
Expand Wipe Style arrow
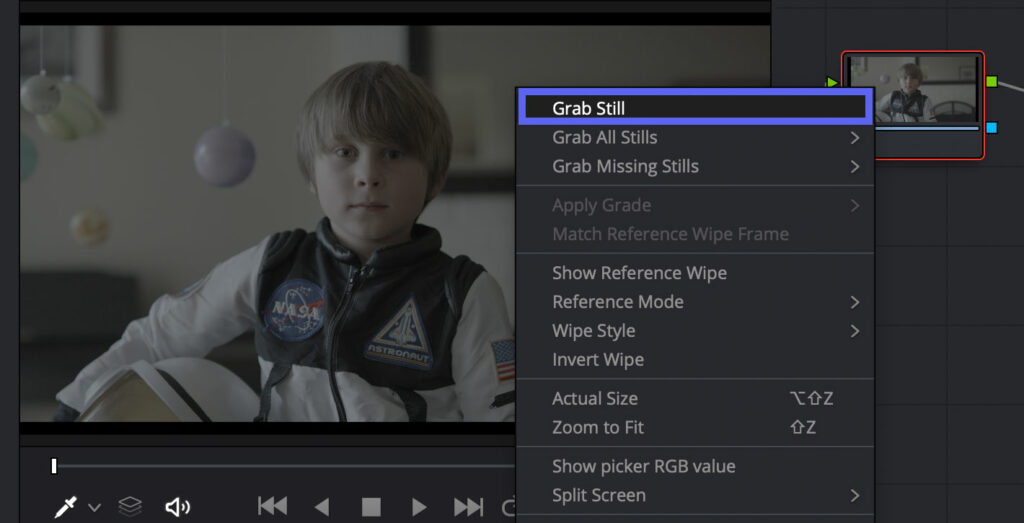tap(855, 331)
